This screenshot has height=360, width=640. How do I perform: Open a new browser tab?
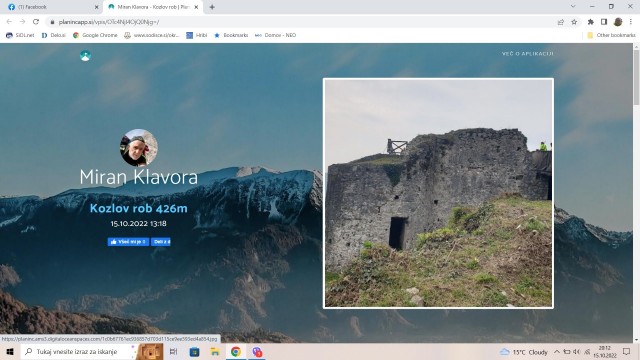coord(212,7)
